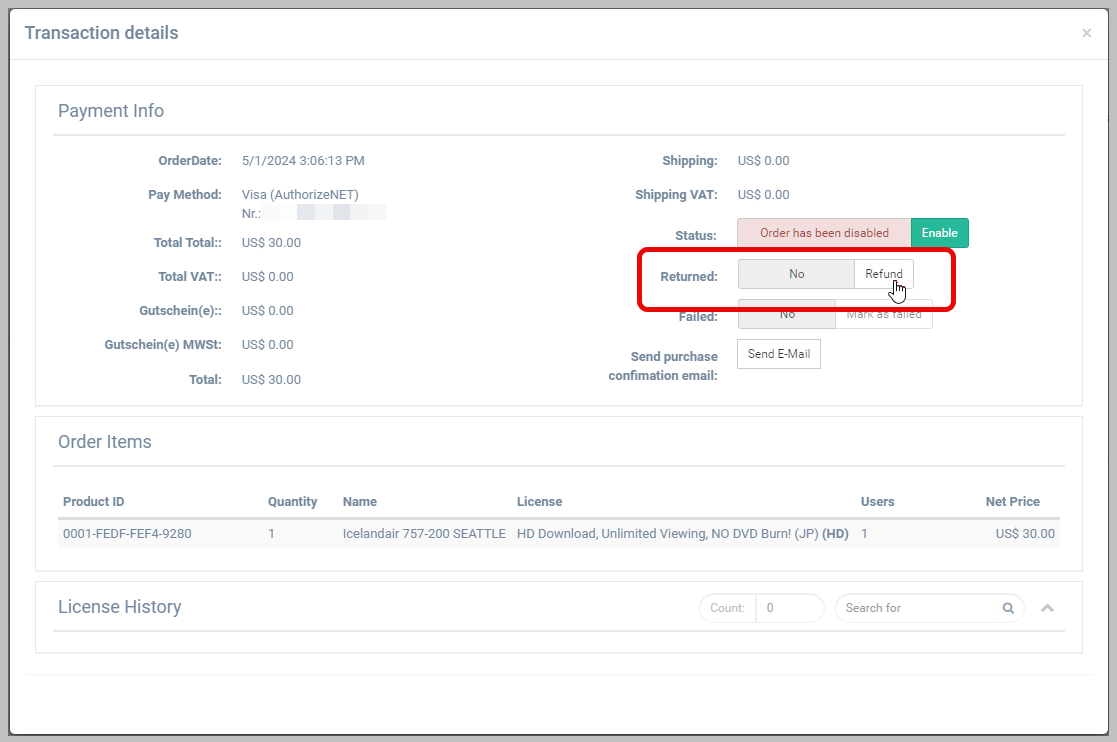Send the purchase confirmation e-mail
The width and height of the screenshot is (1117, 742).
(x=778, y=354)
